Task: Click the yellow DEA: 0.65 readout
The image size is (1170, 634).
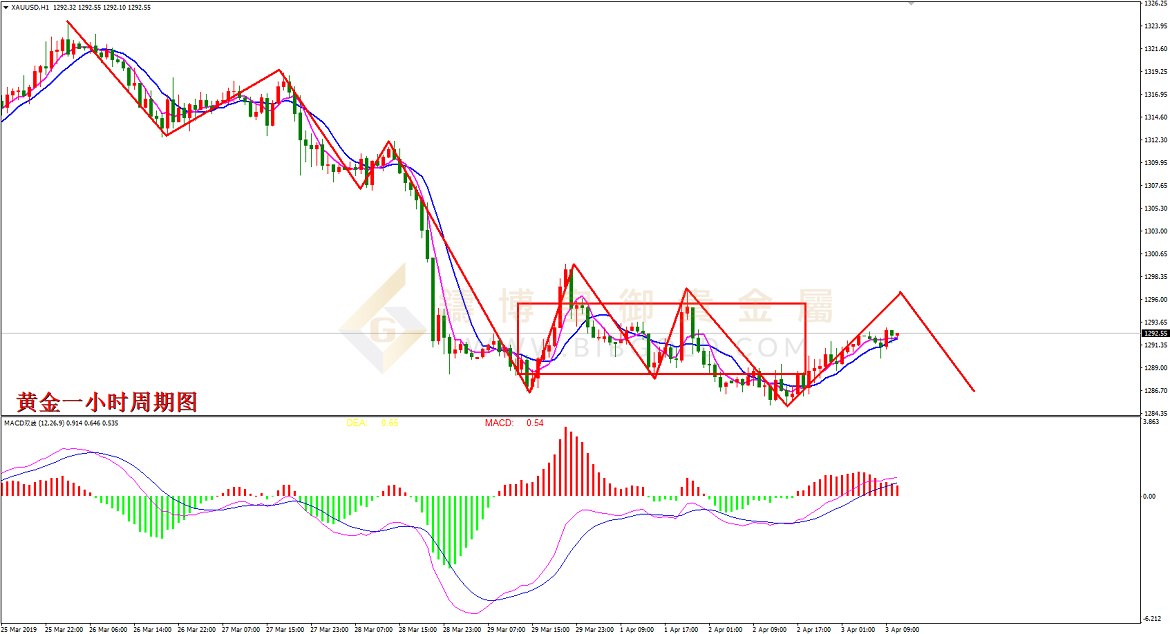Action: tap(372, 423)
